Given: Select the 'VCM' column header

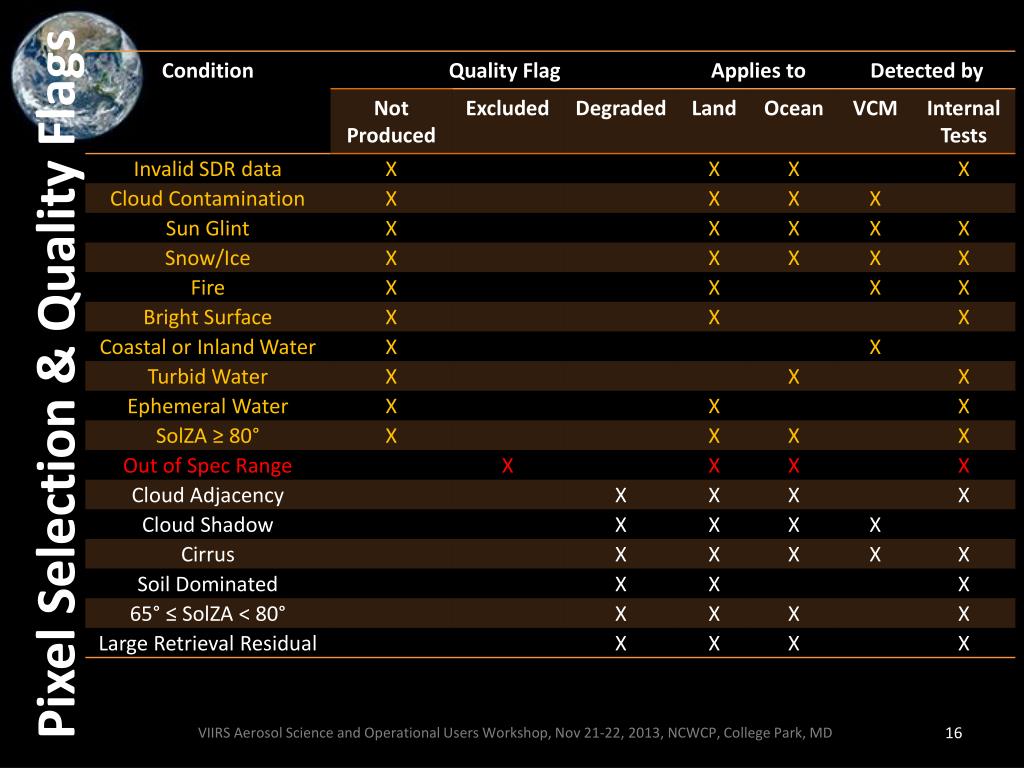Looking at the screenshot, I should tap(874, 108).
